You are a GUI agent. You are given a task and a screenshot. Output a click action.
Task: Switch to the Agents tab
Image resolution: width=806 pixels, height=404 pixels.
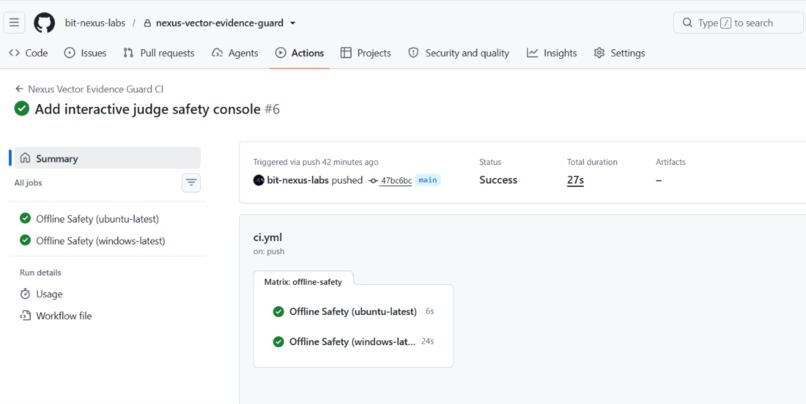[235, 53]
